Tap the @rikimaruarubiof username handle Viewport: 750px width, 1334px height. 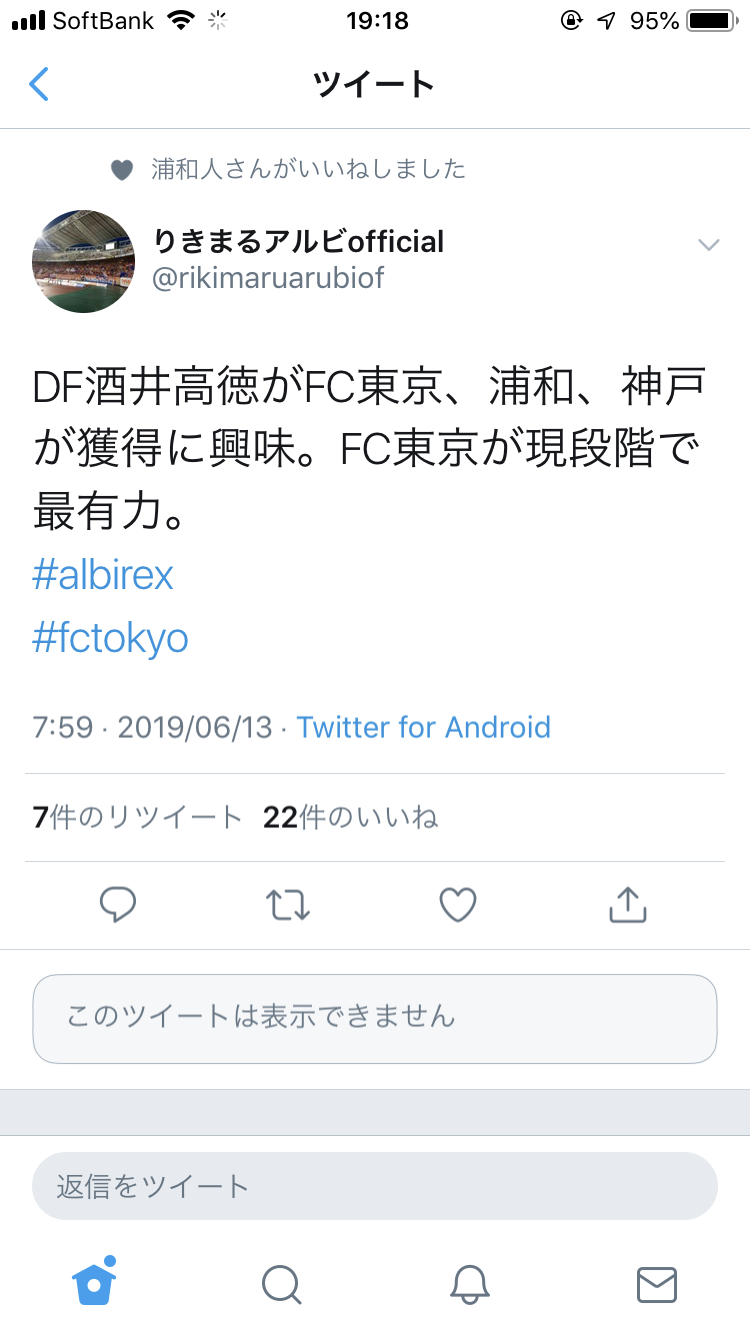pos(267,277)
